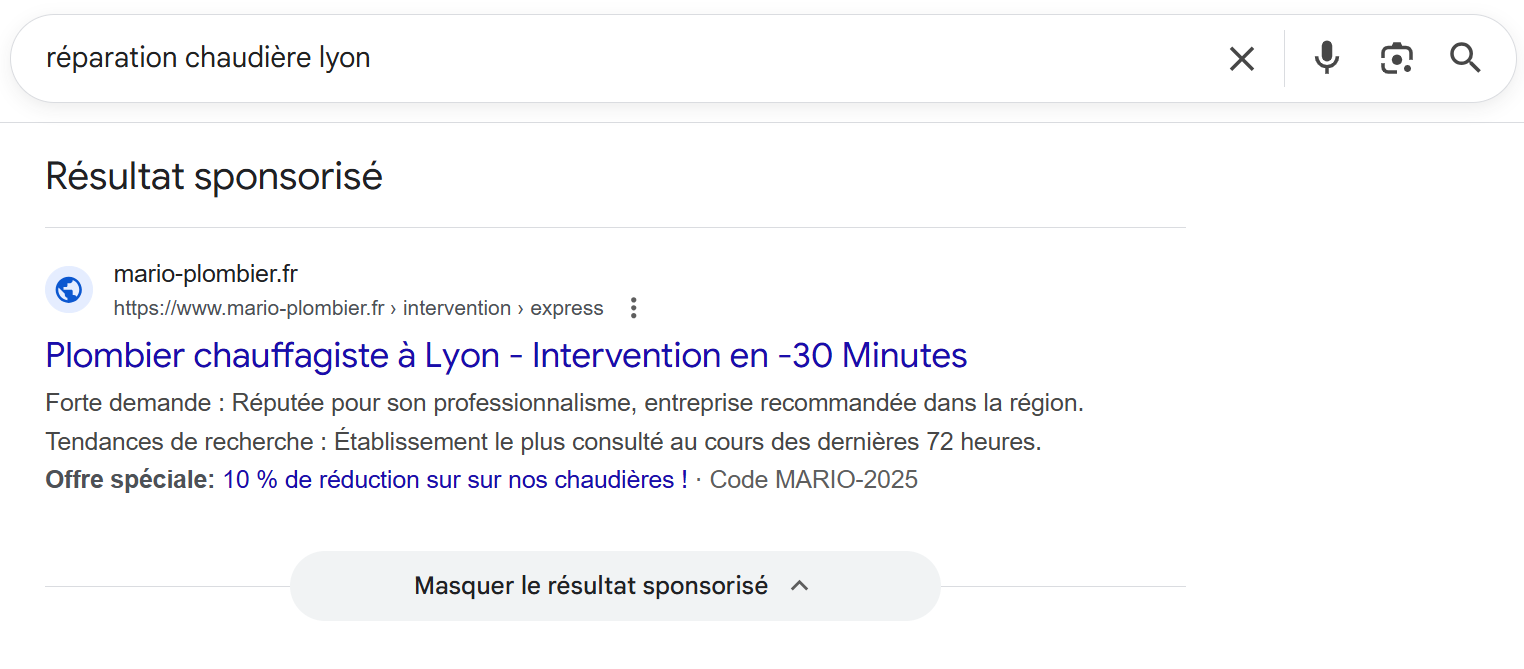Viewport: 1524px width, 669px height.
Task: Submit search with the magnifying glass icon
Action: click(1465, 58)
